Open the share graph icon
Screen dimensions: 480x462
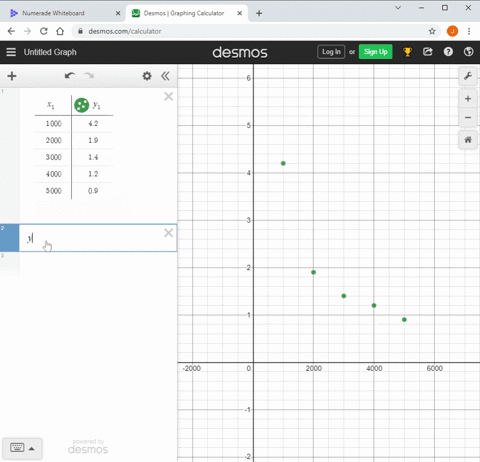tap(428, 52)
